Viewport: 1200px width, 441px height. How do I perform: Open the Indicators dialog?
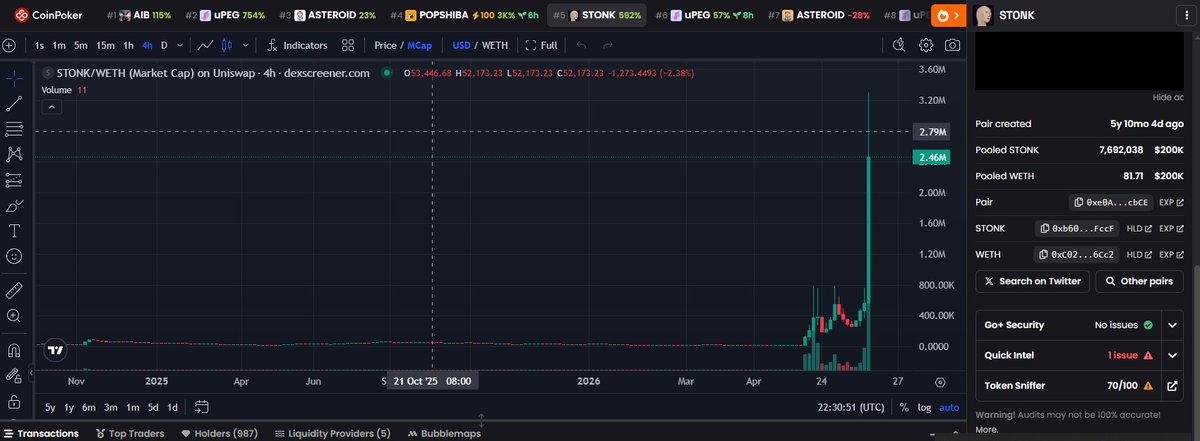[x=297, y=45]
